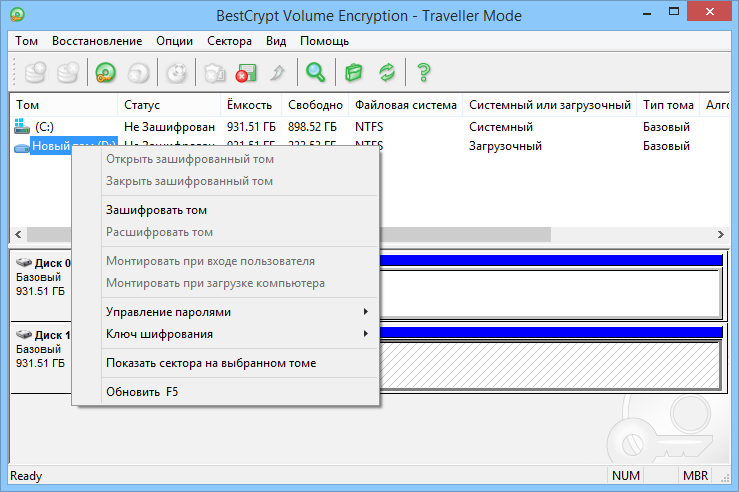Click the green question mark help icon
Image resolution: width=739 pixels, height=492 pixels.
tap(424, 73)
